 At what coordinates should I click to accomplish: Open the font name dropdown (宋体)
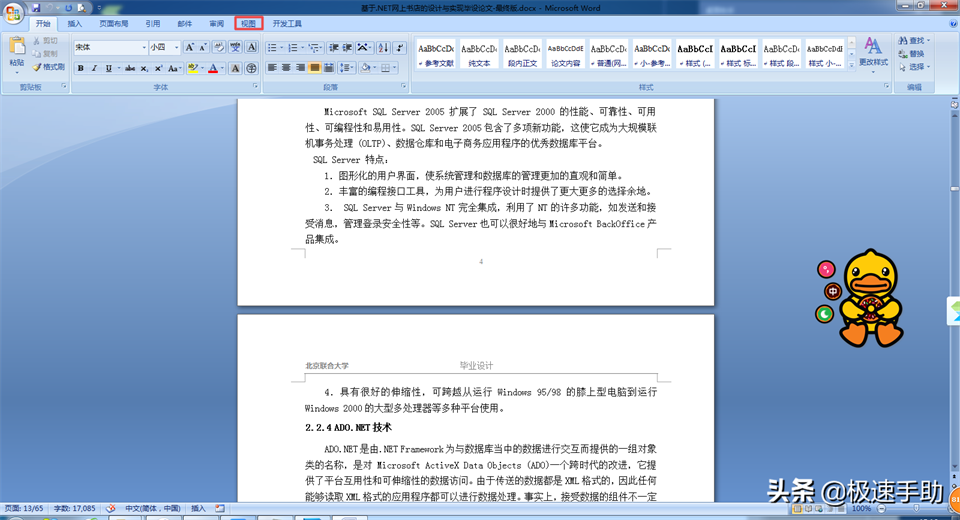point(110,47)
